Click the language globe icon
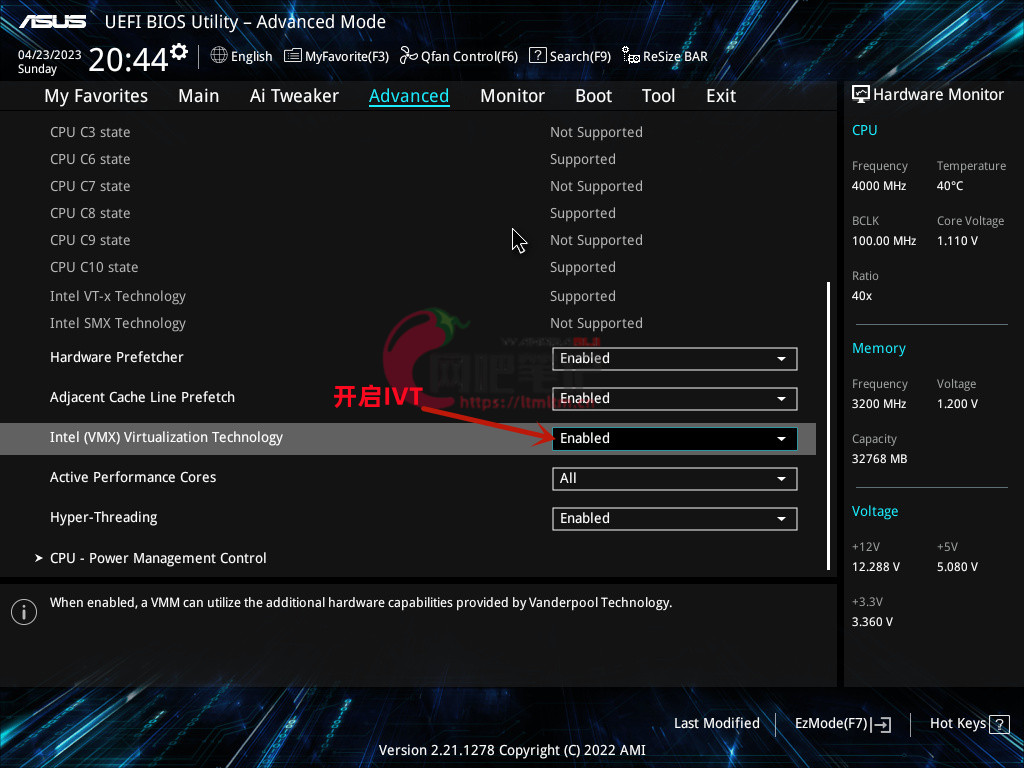This screenshot has width=1024, height=768. click(x=219, y=56)
